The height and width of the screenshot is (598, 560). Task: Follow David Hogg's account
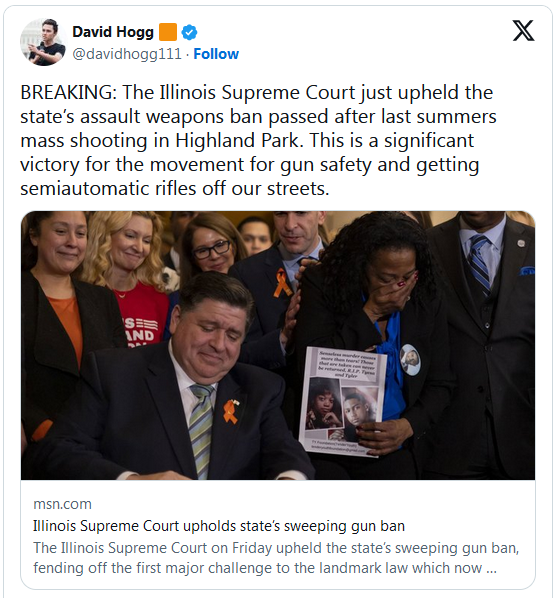pyautogui.click(x=216, y=54)
